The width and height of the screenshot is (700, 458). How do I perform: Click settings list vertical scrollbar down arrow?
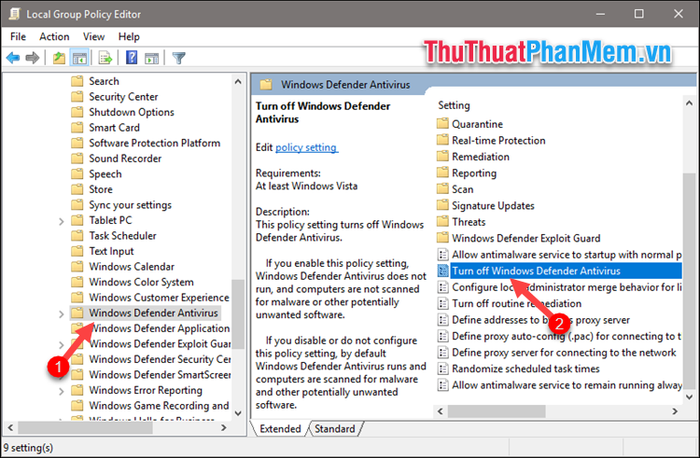click(689, 396)
